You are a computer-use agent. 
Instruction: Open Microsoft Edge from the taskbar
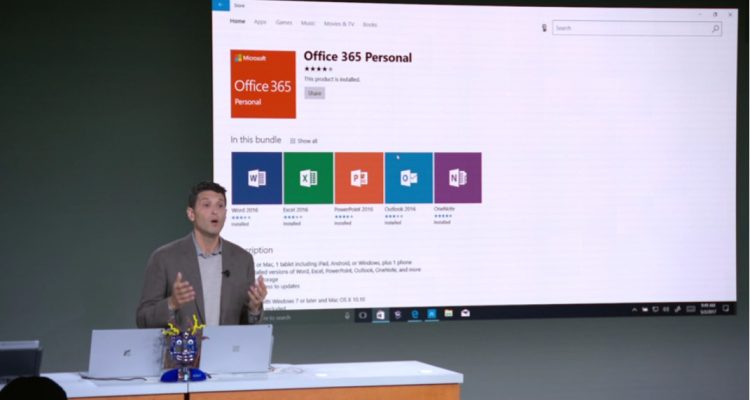click(x=415, y=314)
